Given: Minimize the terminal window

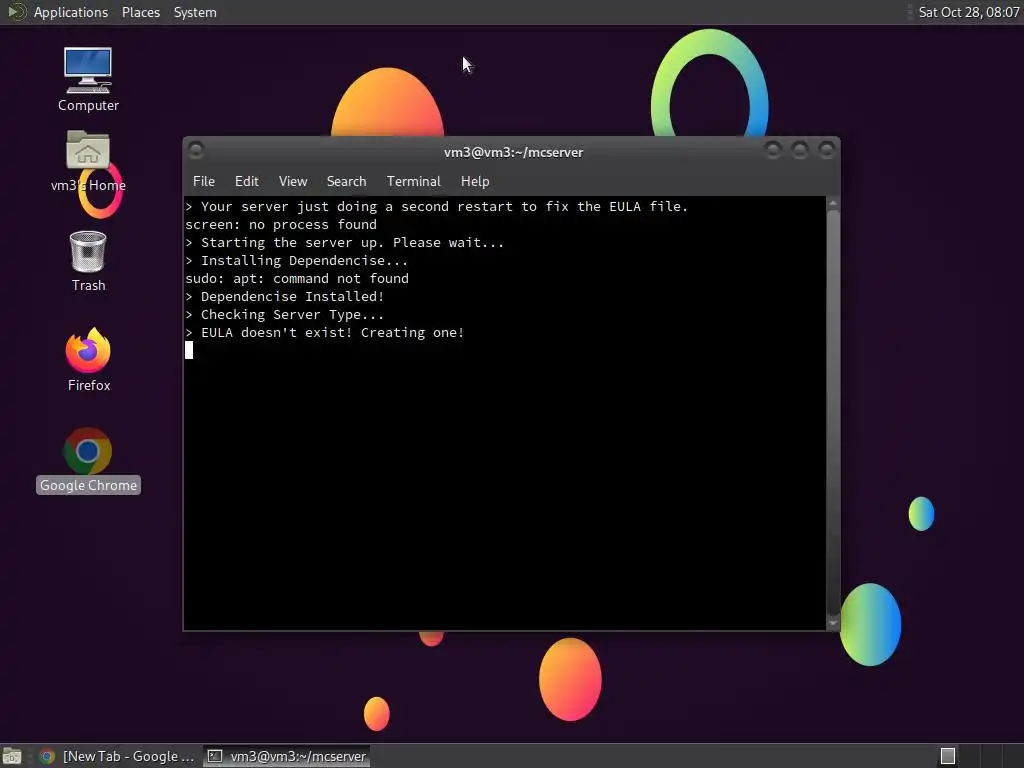Looking at the screenshot, I should click(773, 151).
